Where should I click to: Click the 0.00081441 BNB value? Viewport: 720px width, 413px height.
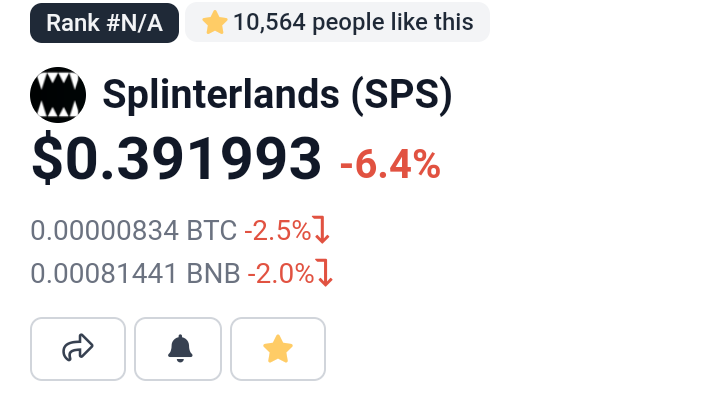coord(135,273)
